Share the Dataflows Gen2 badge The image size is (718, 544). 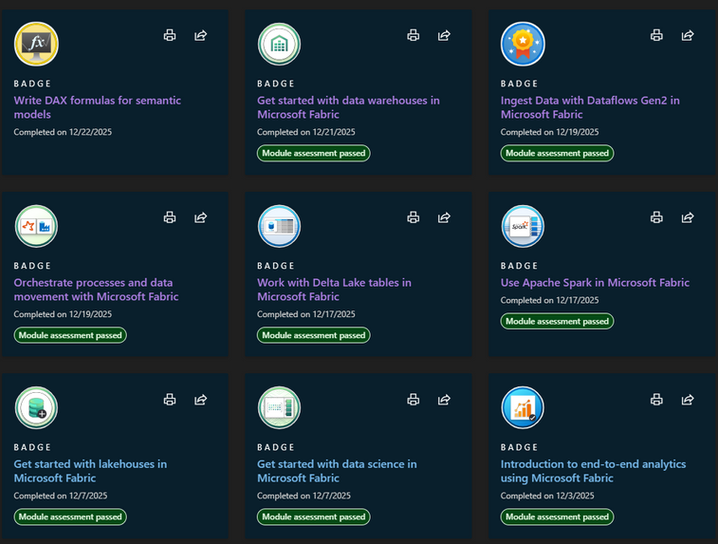click(688, 35)
